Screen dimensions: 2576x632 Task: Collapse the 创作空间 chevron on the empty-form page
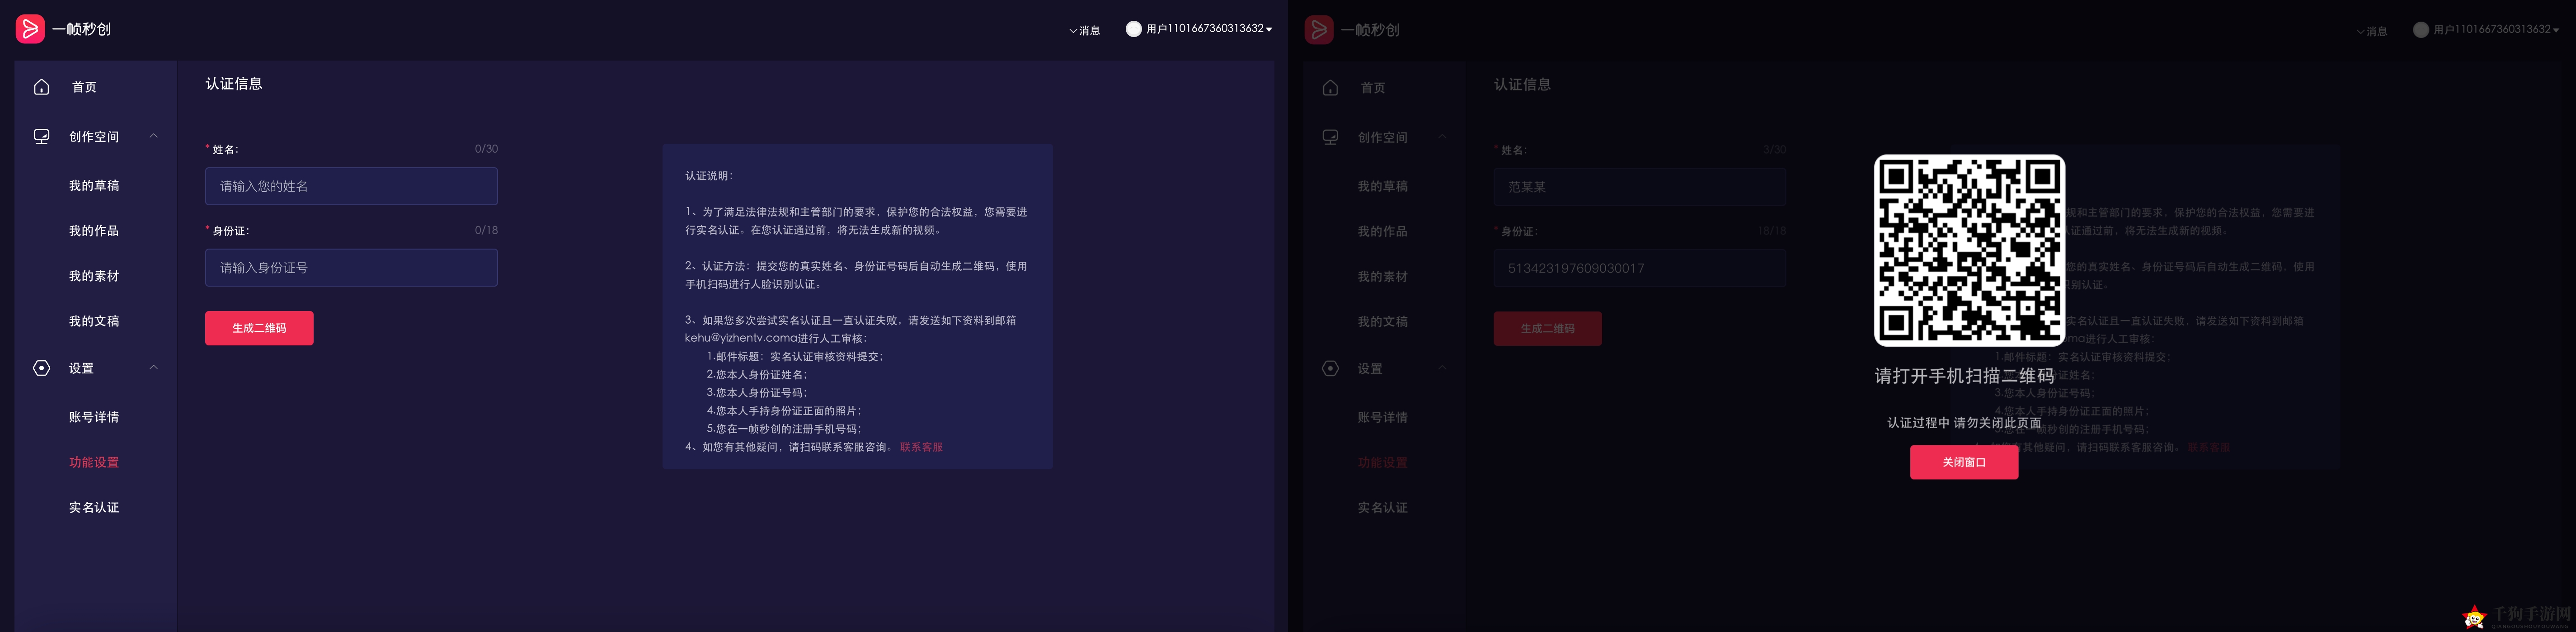[x=154, y=136]
